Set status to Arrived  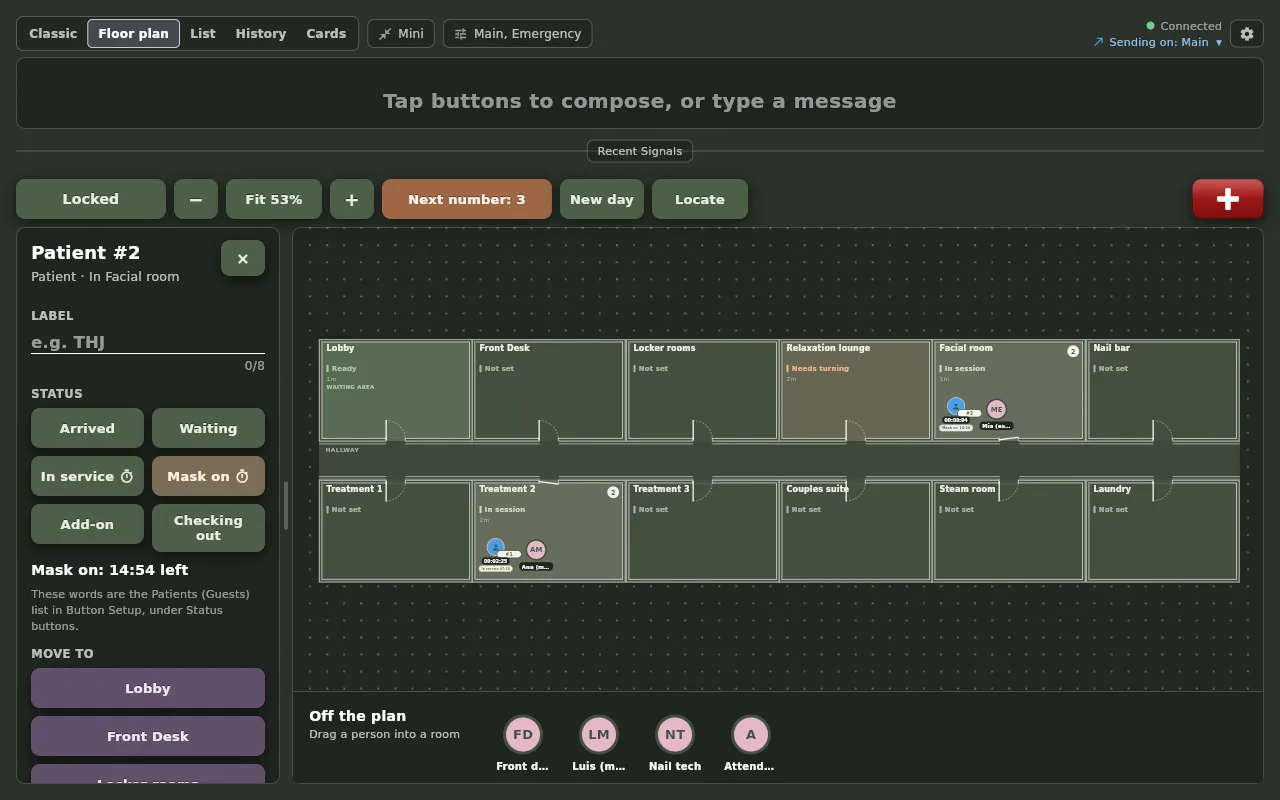click(87, 428)
